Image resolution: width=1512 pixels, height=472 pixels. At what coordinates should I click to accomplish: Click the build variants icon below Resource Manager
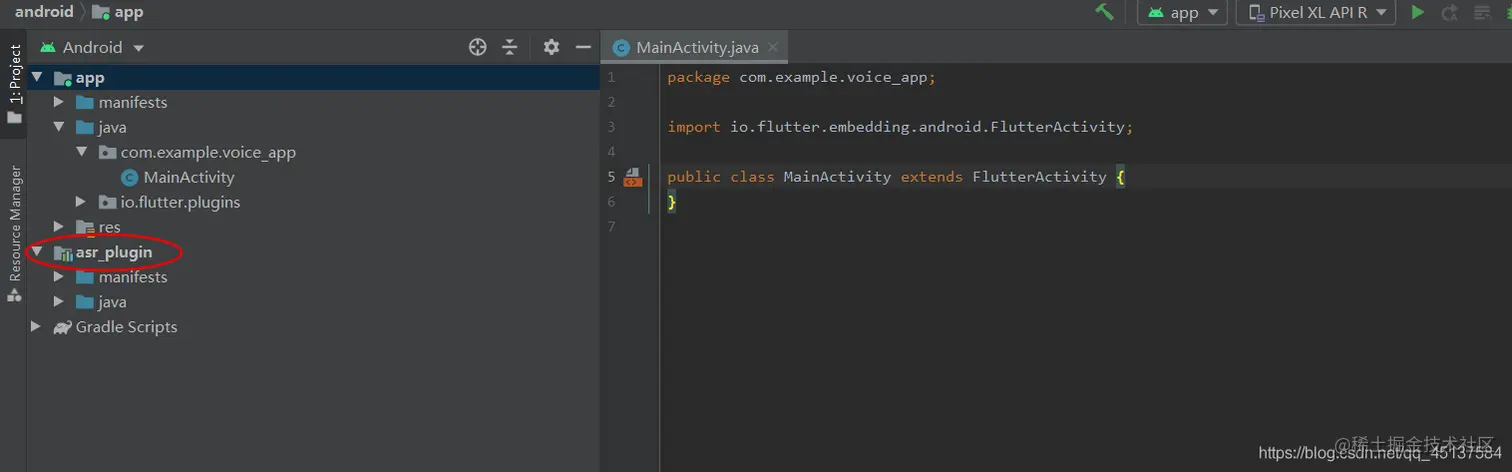click(14, 295)
